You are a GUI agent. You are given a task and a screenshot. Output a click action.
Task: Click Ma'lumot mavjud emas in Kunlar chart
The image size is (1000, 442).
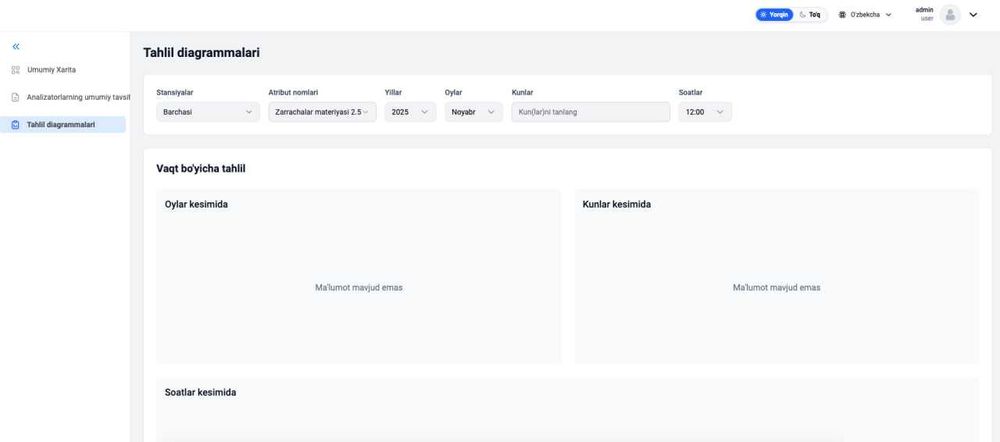coord(777,288)
